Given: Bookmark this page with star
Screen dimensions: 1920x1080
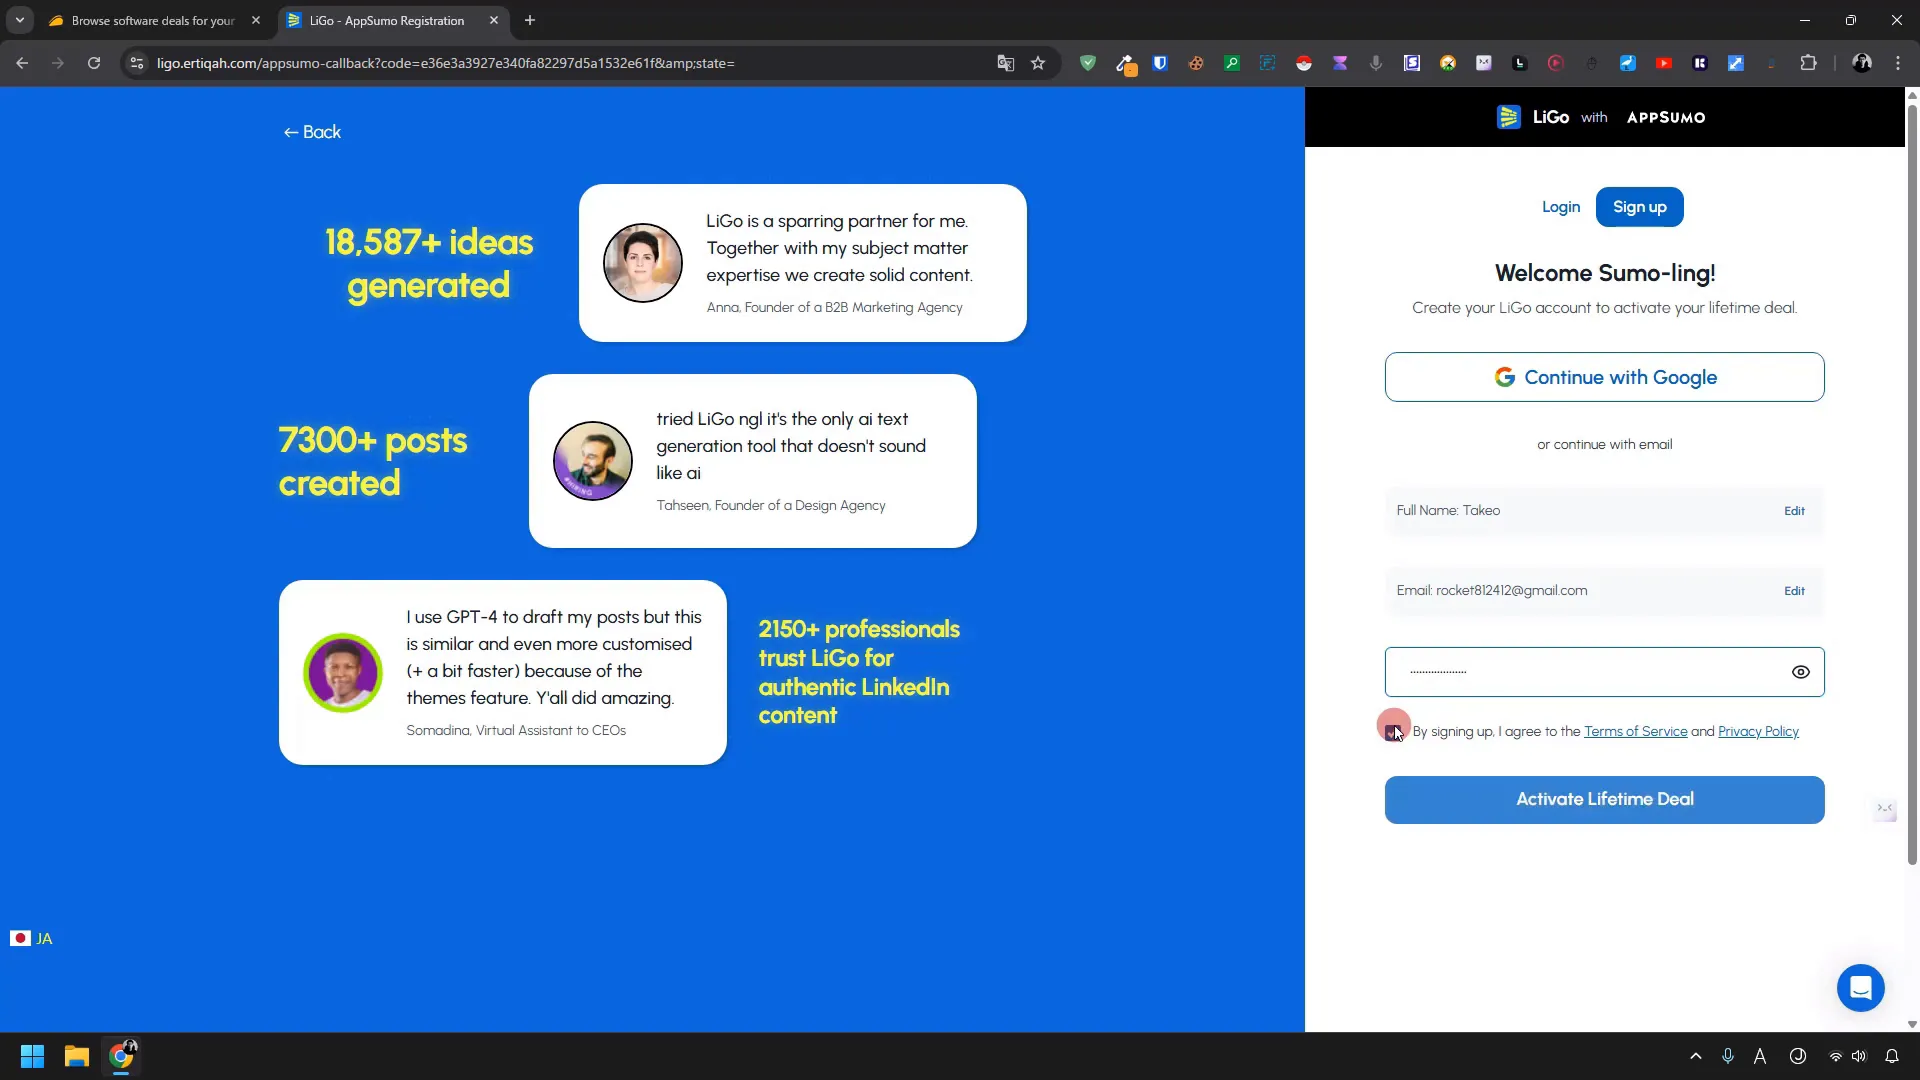Looking at the screenshot, I should [x=1038, y=63].
